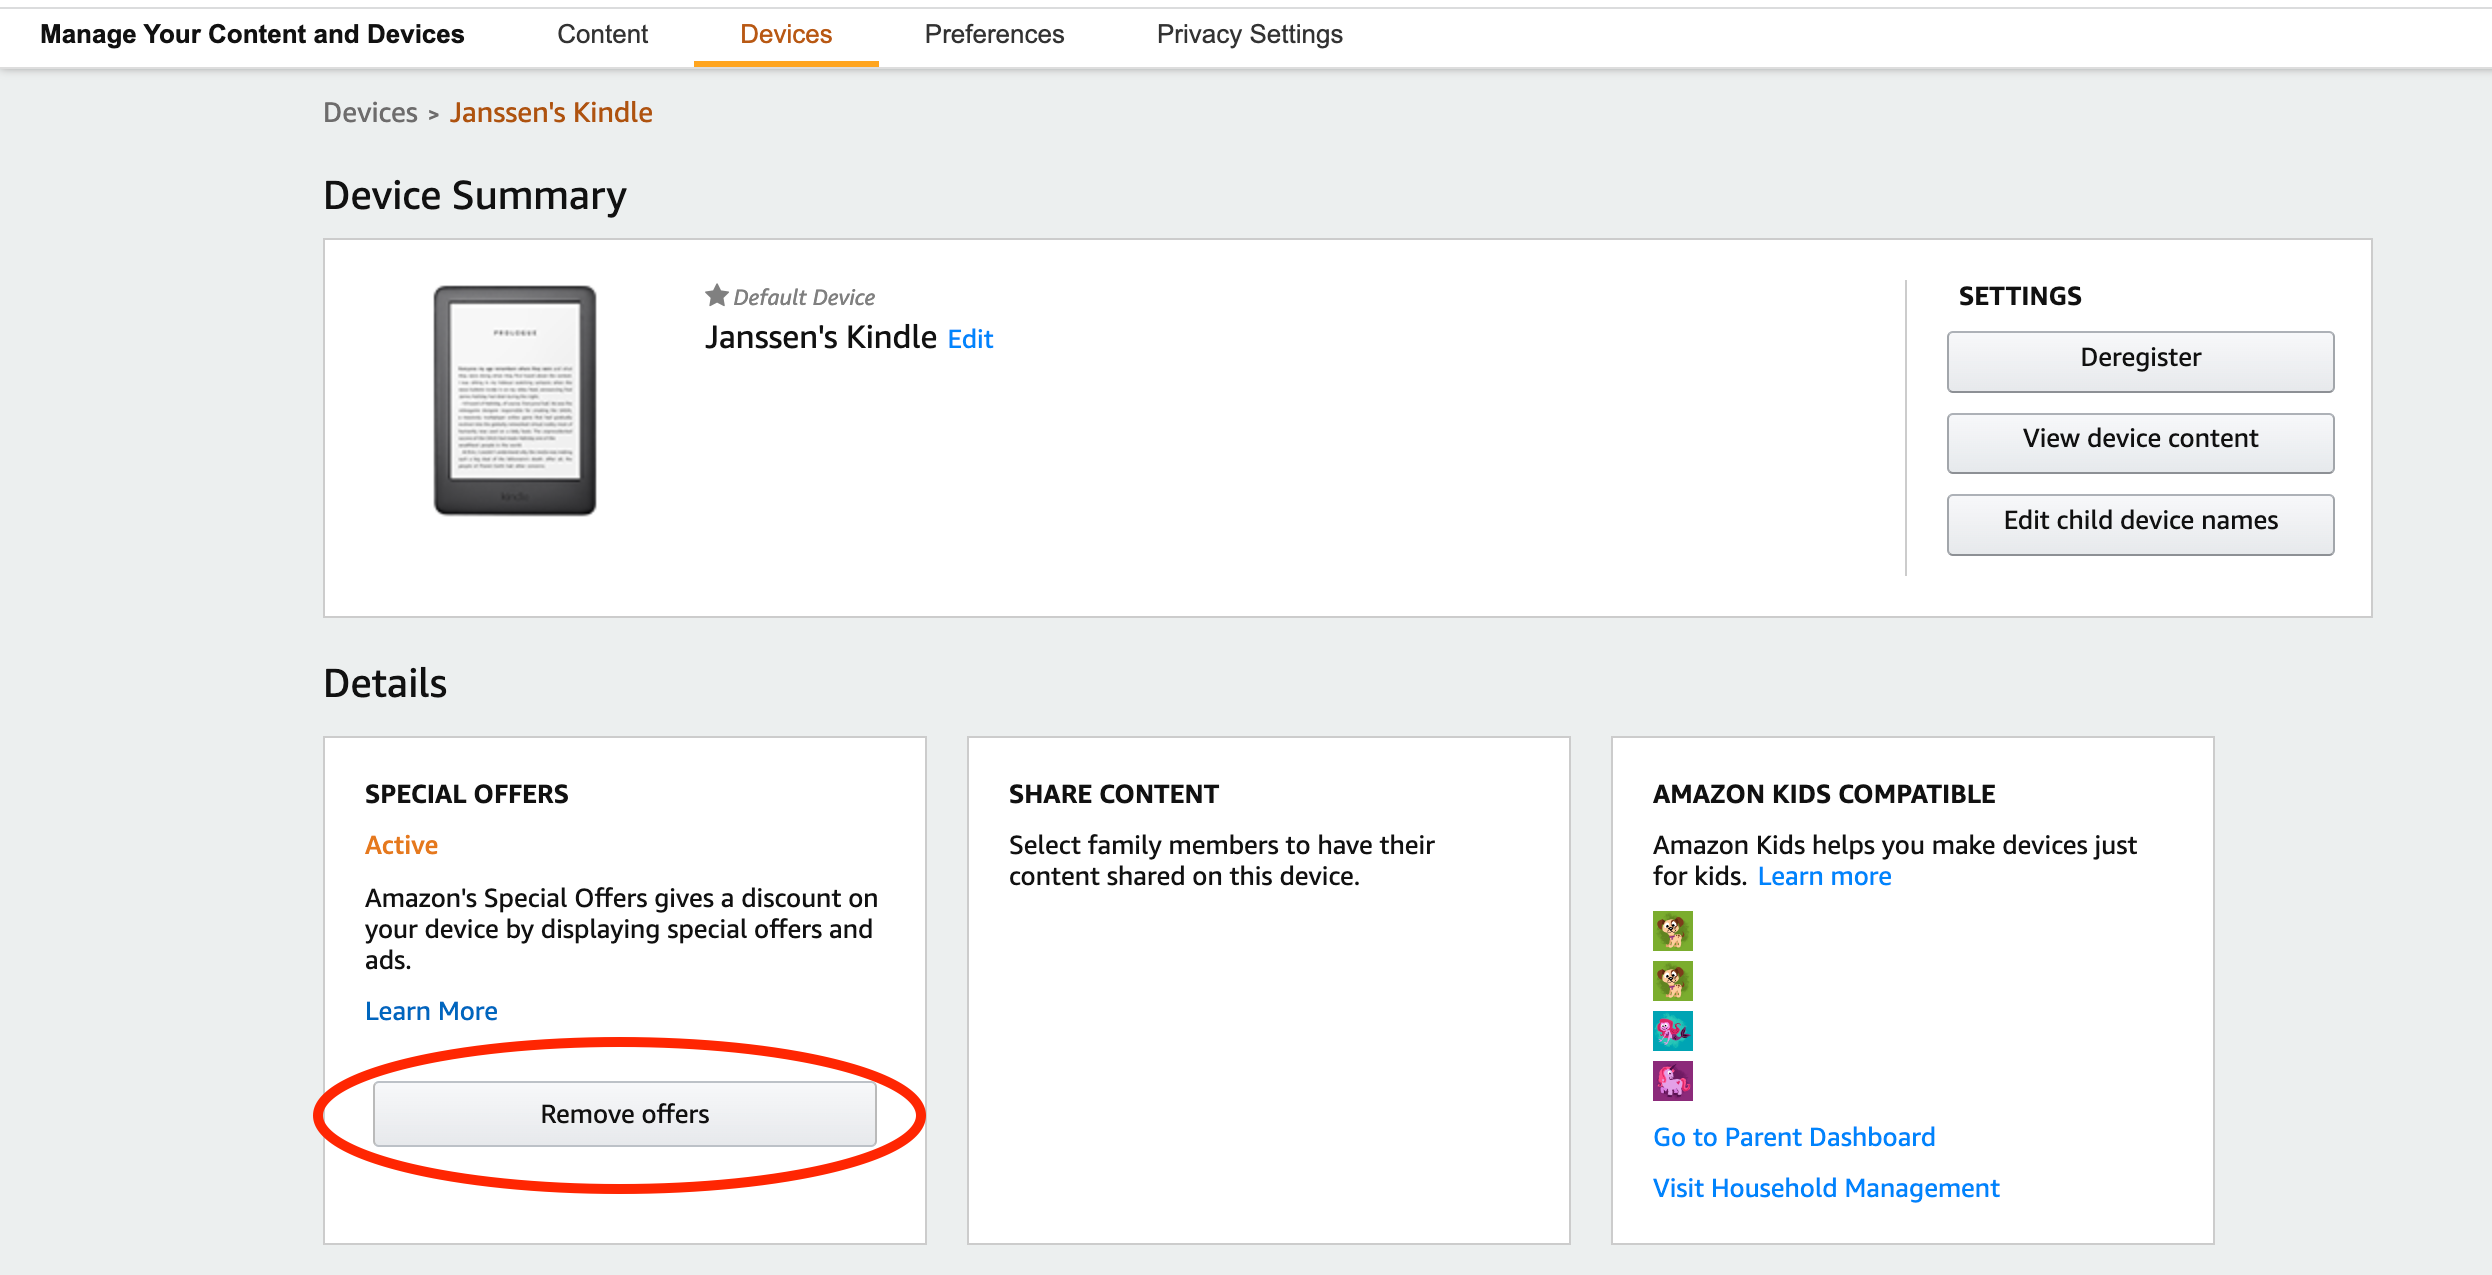Click View device content button

(x=2141, y=437)
